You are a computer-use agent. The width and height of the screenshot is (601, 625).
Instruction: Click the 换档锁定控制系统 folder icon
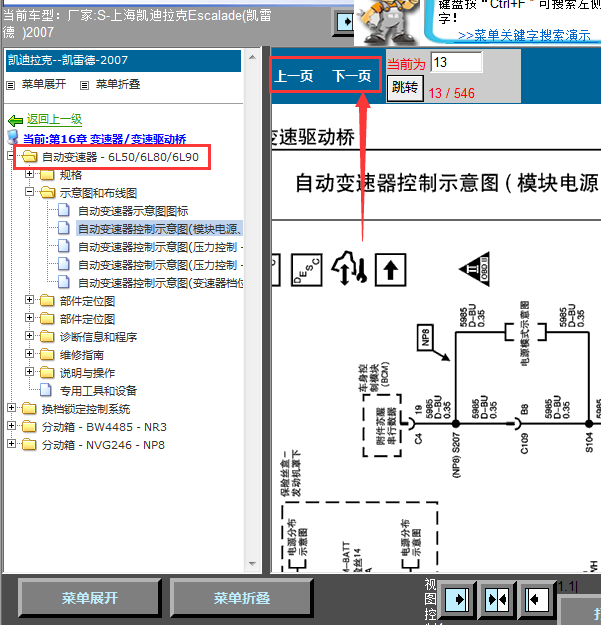coord(29,409)
